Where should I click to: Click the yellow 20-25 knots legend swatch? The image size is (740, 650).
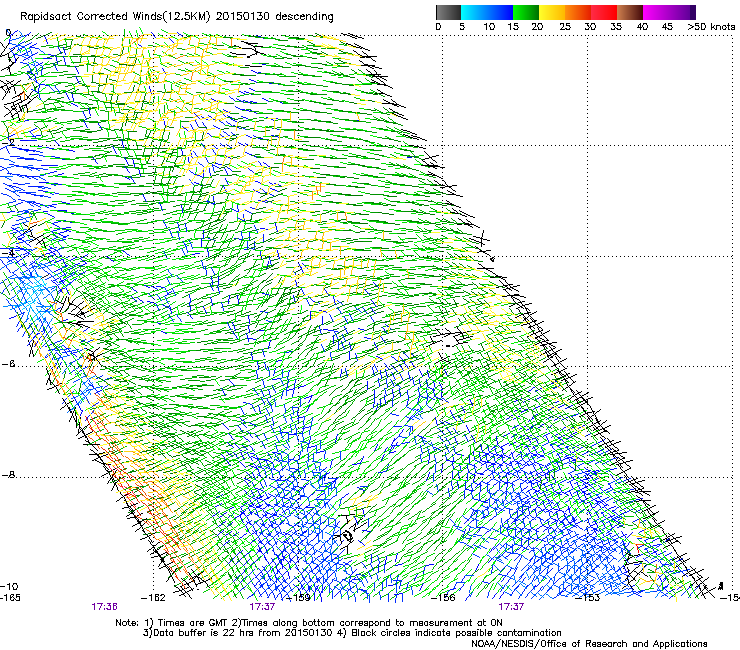click(552, 12)
